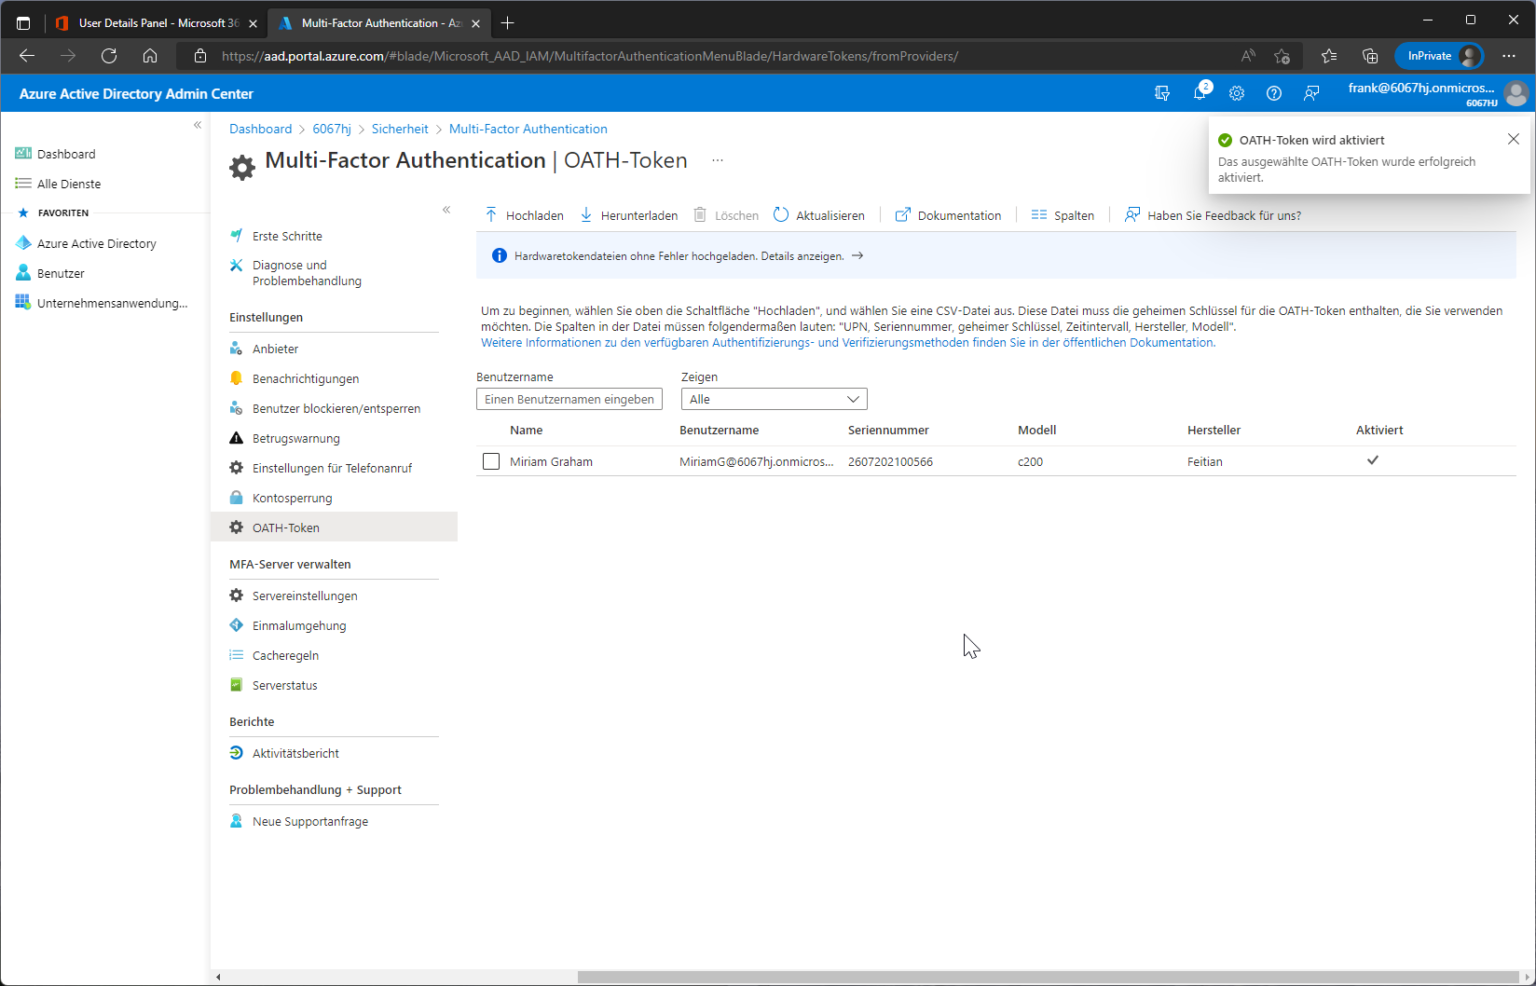The image size is (1536, 986).
Task: Open Kontosperrung settings
Action: tap(291, 497)
